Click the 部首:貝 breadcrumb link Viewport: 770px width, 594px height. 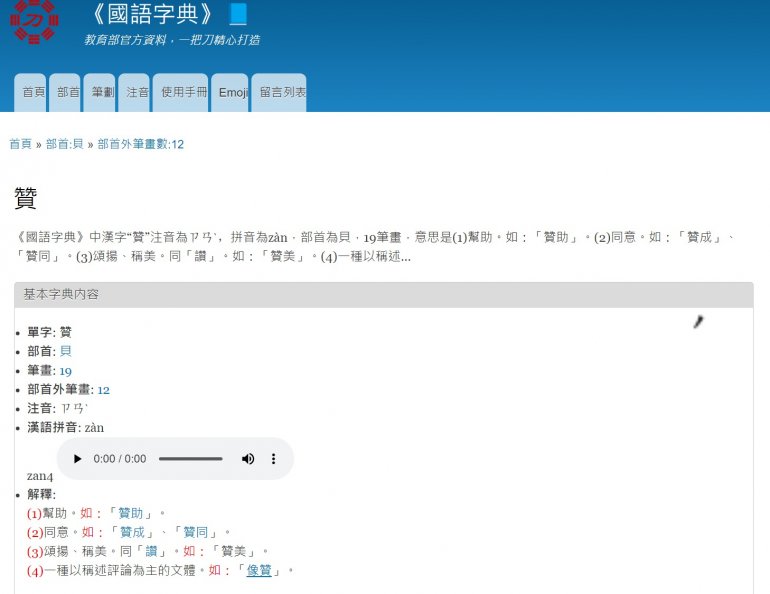(x=65, y=144)
